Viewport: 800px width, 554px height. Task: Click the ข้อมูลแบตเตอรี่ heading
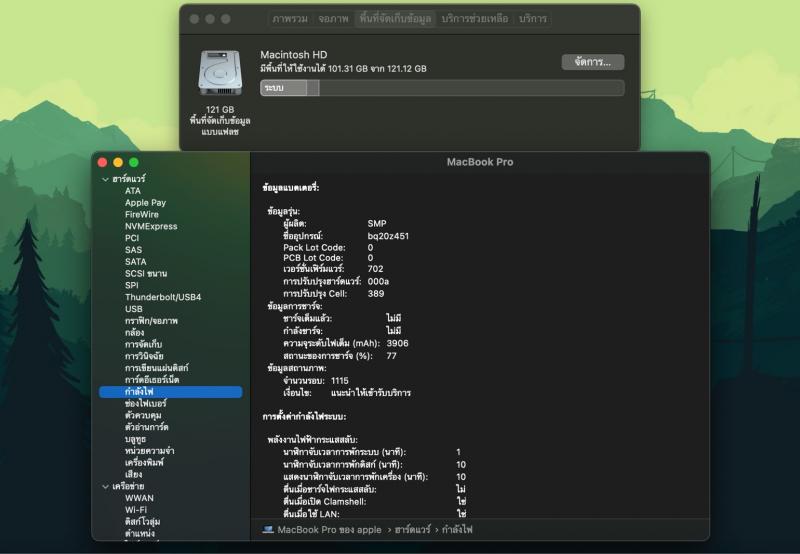[x=291, y=187]
